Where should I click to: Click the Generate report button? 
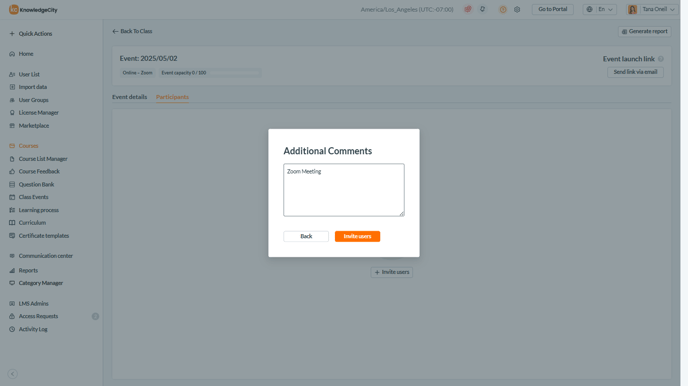pyautogui.click(x=645, y=32)
